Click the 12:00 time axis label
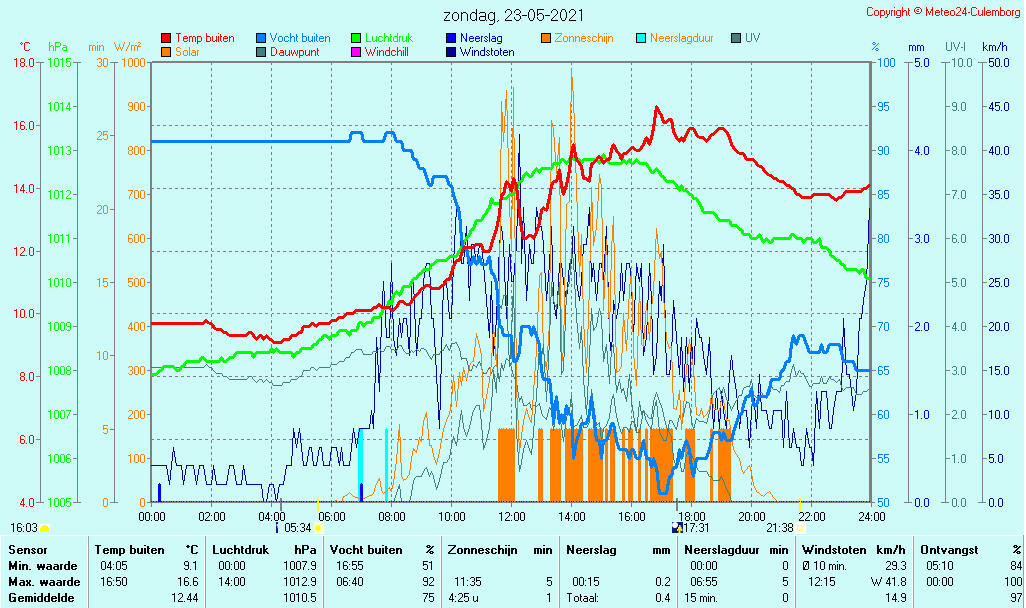 coord(511,516)
